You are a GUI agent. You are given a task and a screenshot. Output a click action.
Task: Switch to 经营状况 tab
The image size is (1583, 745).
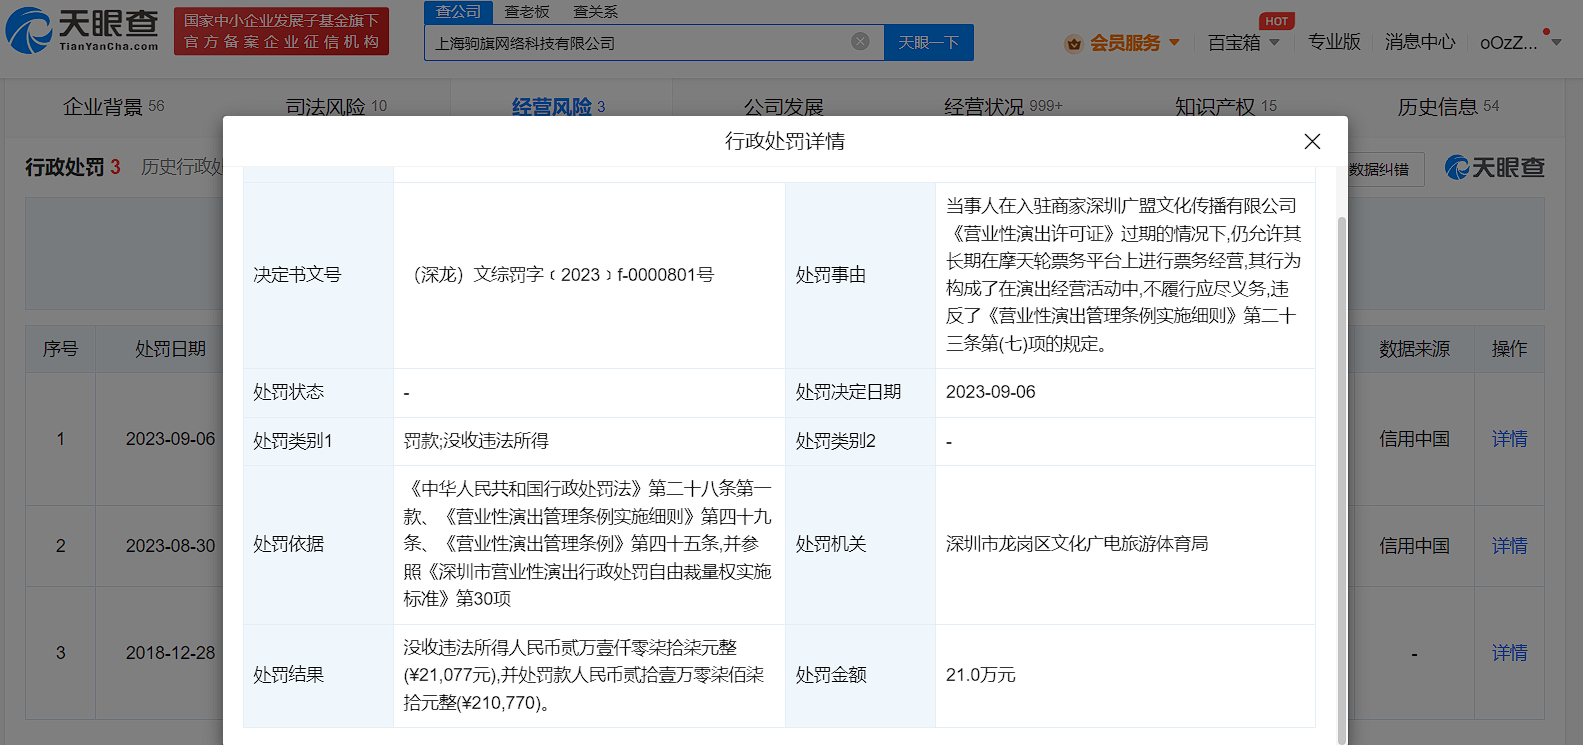pos(1003,106)
